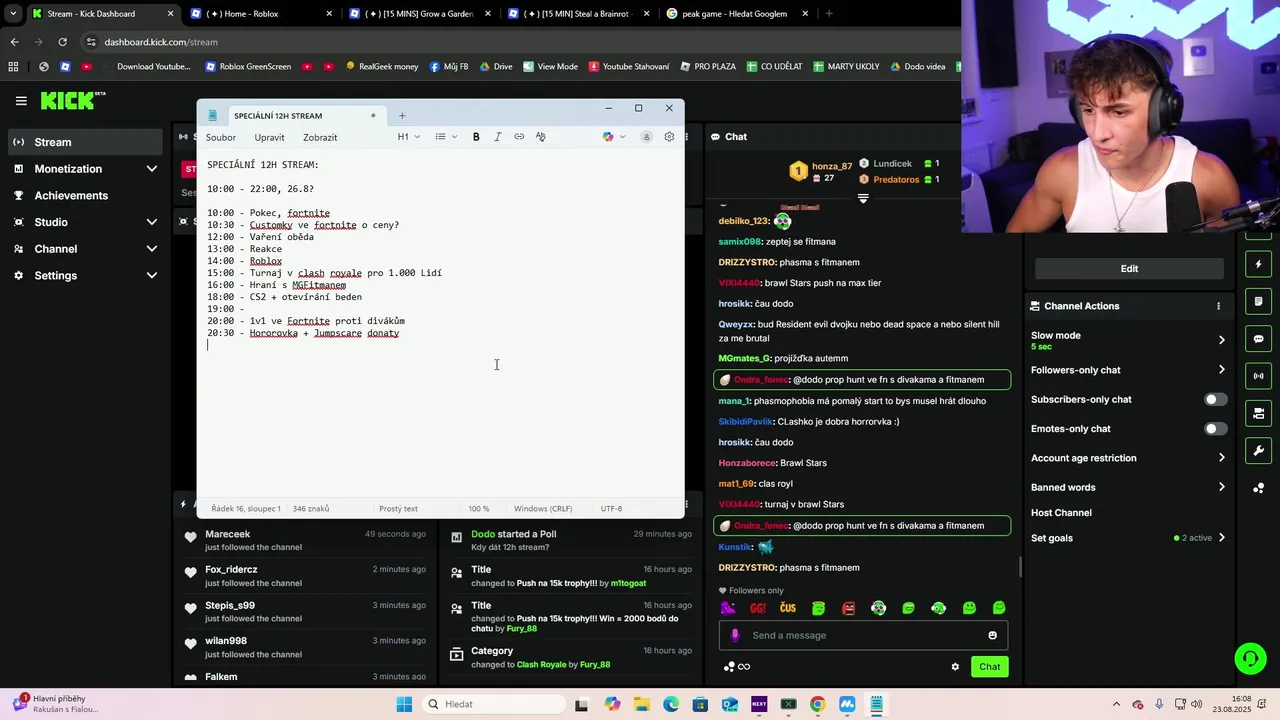Open the Roblox GreenScreen bookmark
1280x720 pixels.
(x=248, y=67)
